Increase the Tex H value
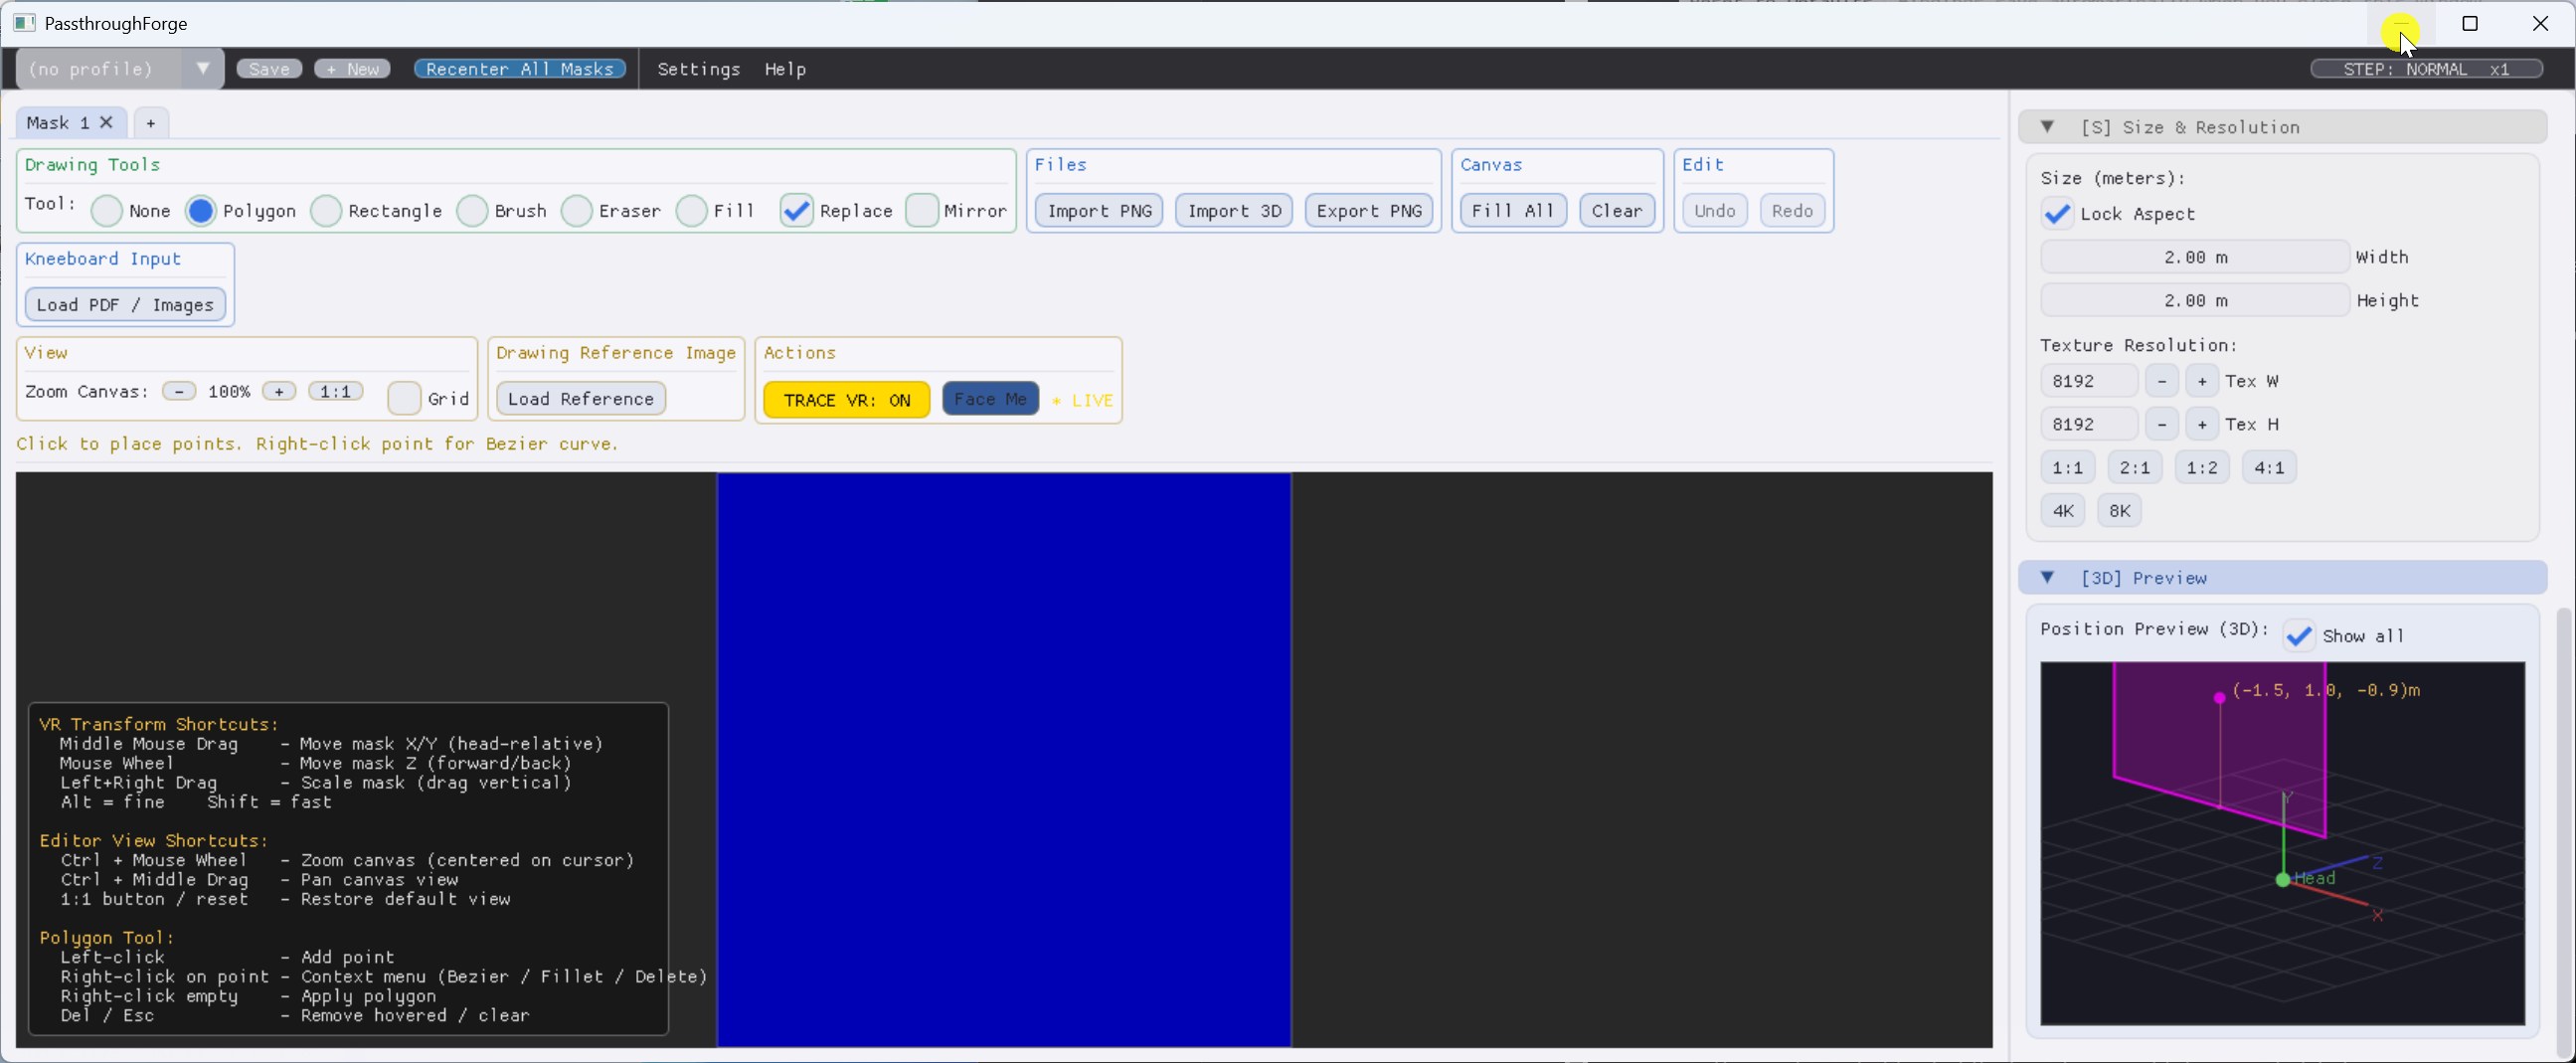This screenshot has width=2576, height=1063. click(x=2203, y=424)
